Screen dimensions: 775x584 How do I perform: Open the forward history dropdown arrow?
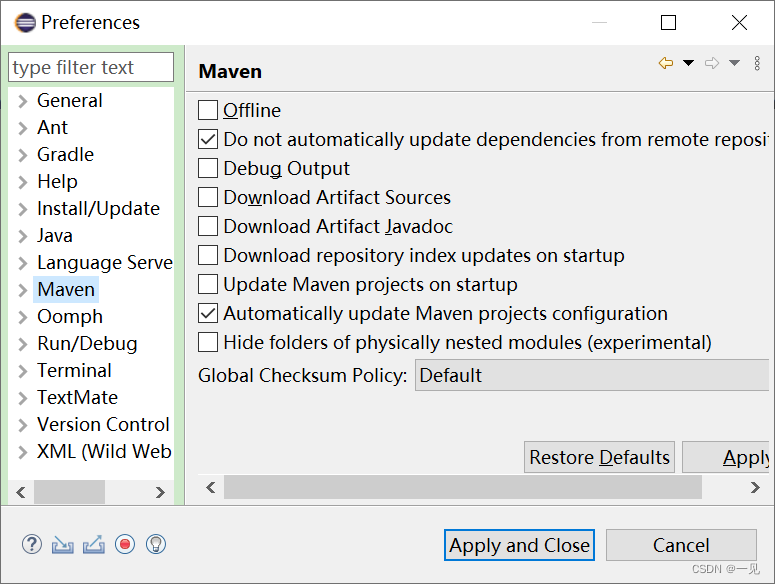(734, 63)
